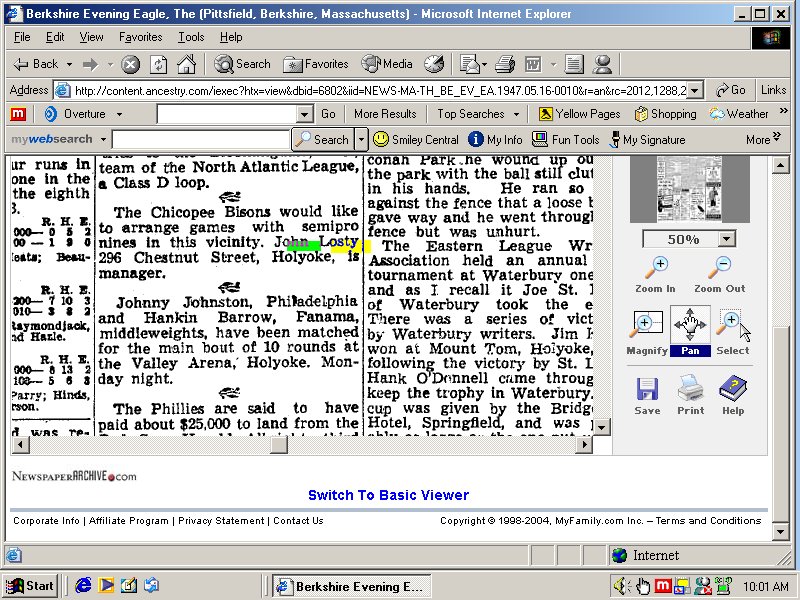Open My Info toolbar item

[x=495, y=139]
